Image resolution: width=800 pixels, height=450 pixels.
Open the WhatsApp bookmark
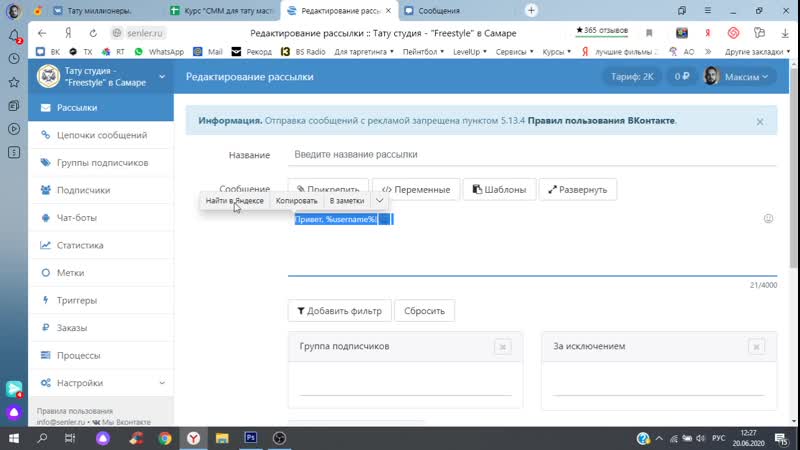pos(159,52)
